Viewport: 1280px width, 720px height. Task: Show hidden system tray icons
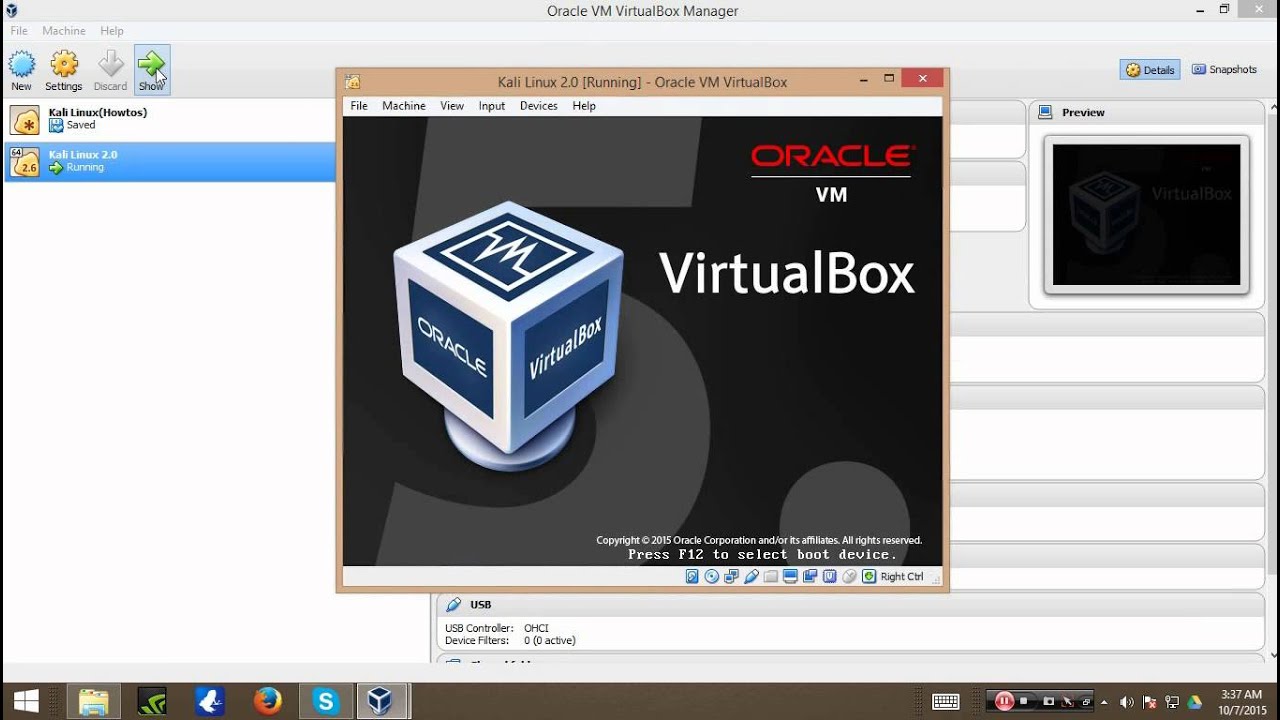(x=1104, y=702)
